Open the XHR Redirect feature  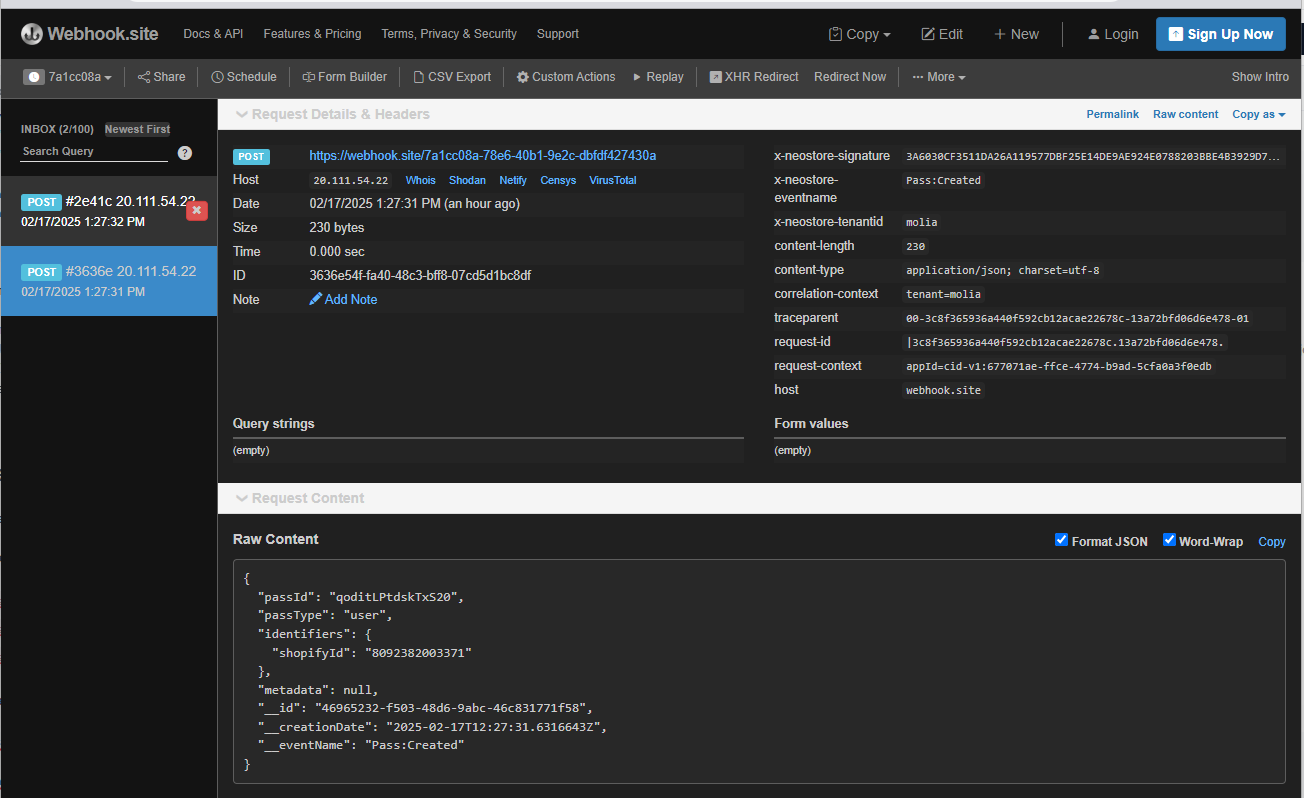coord(753,76)
